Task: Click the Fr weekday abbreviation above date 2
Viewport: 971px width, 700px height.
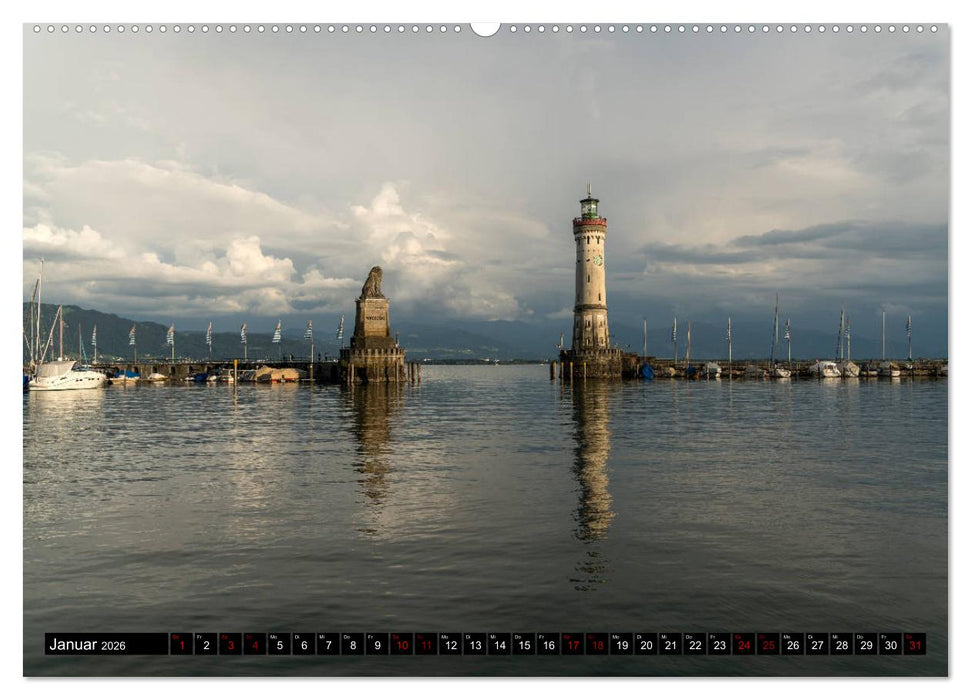Action: [x=201, y=637]
